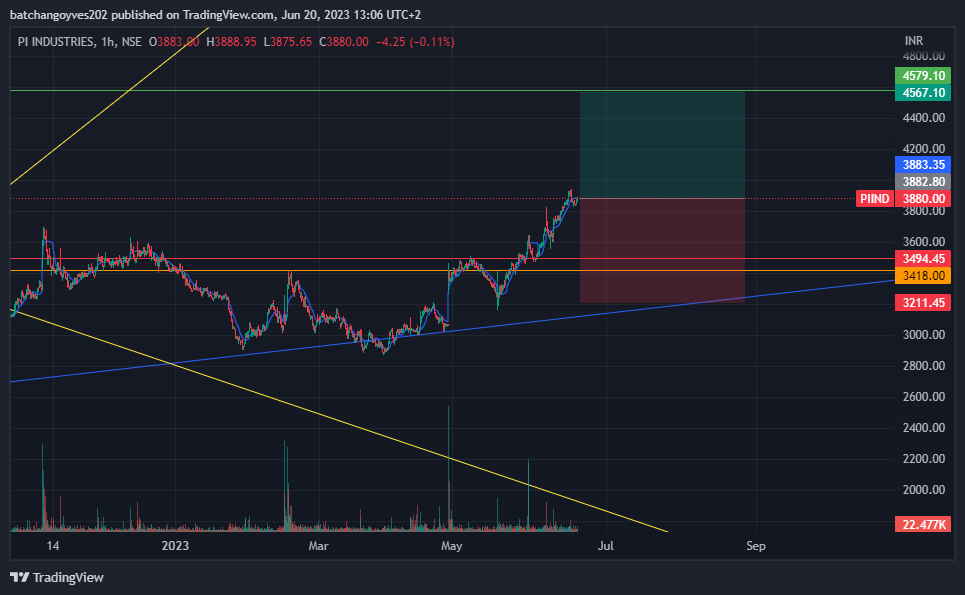Image resolution: width=965 pixels, height=595 pixels.
Task: Click the 3000.00 price axis tick
Action: coord(924,335)
